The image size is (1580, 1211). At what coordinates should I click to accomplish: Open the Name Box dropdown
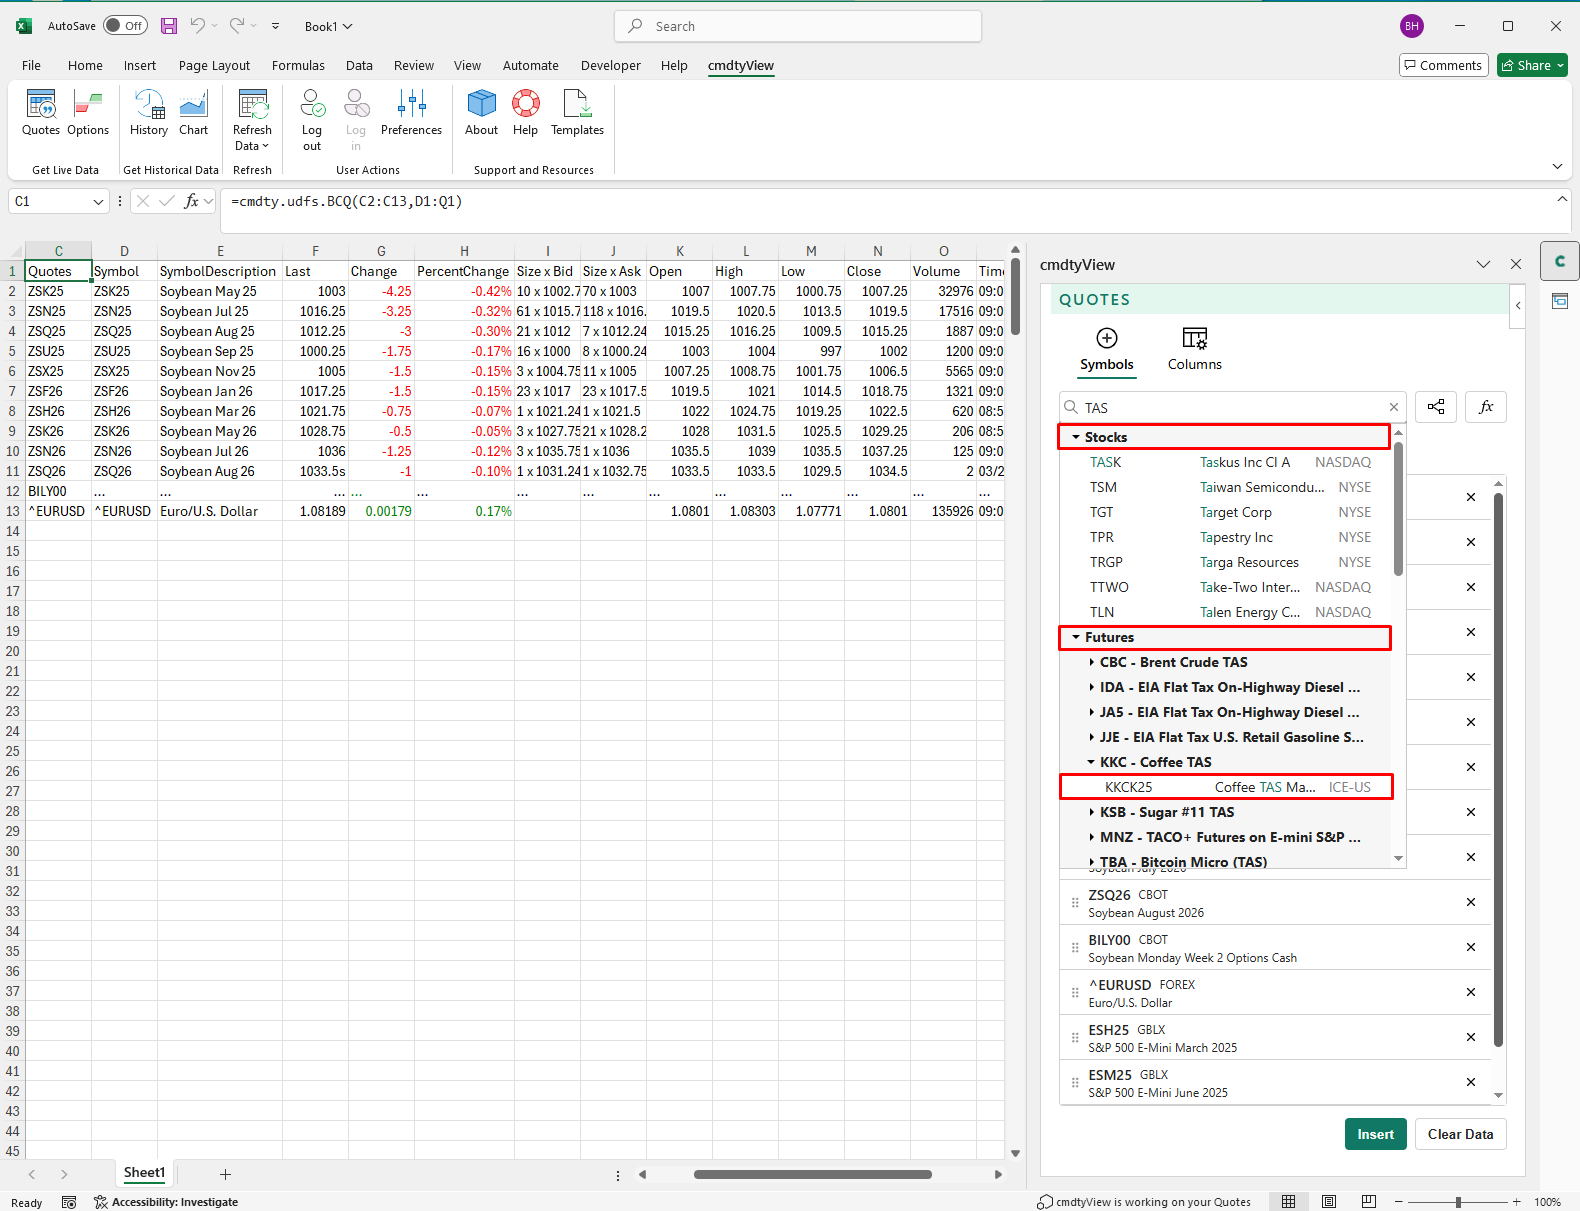point(98,201)
